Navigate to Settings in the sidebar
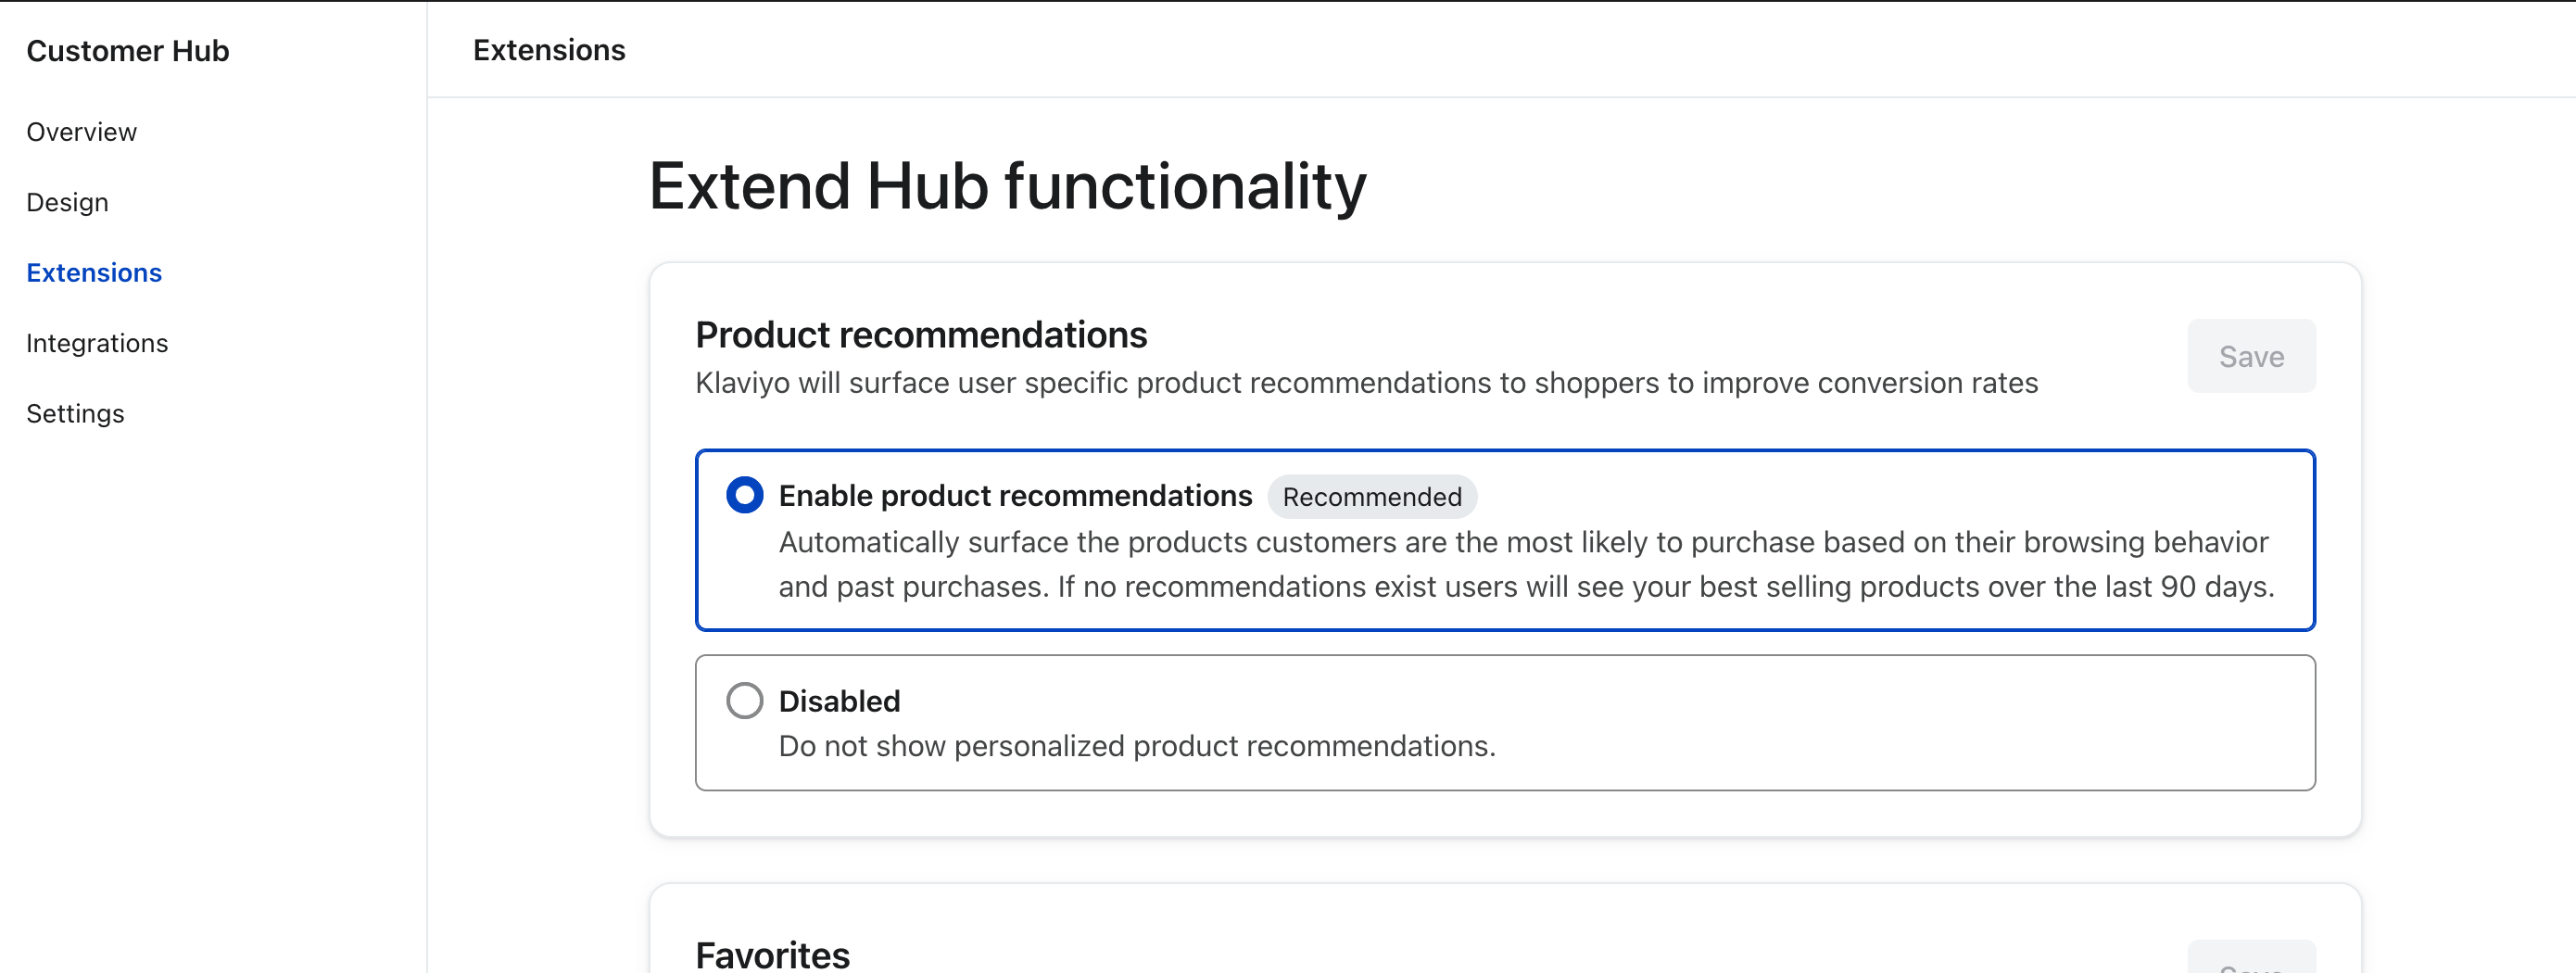2576x973 pixels. 75,414
